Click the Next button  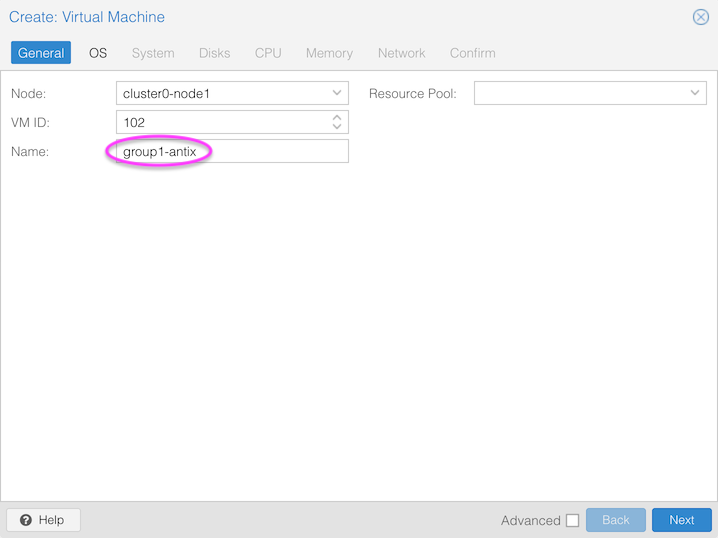681,520
